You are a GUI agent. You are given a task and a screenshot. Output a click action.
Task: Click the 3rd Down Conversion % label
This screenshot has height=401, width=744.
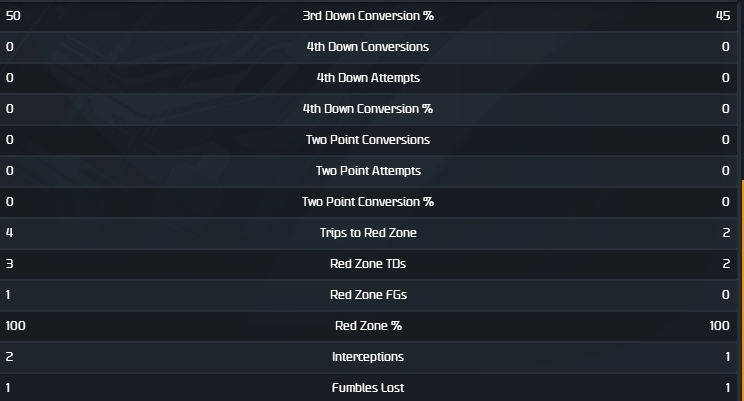point(368,16)
